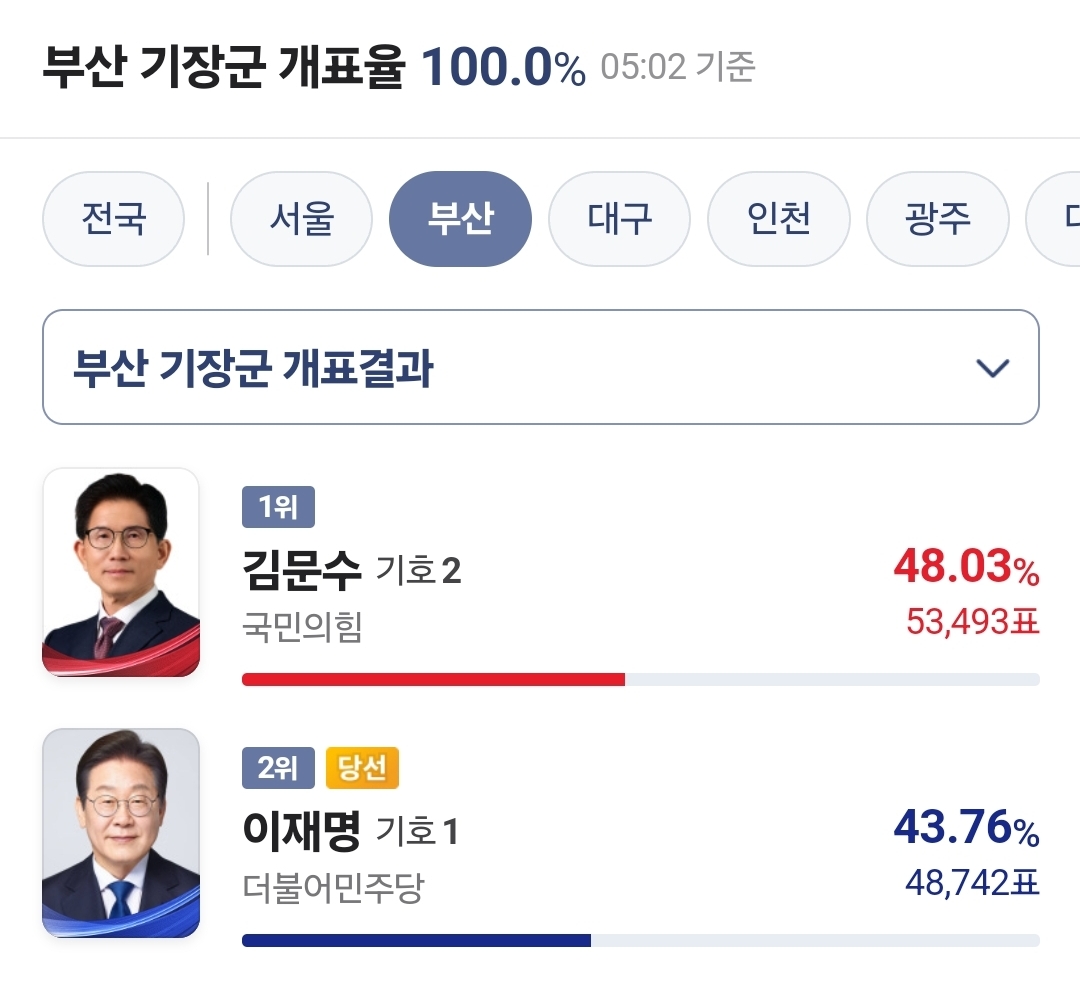Image resolution: width=1080 pixels, height=983 pixels.
Task: Click the yellow 당선 badge
Action: point(362,768)
